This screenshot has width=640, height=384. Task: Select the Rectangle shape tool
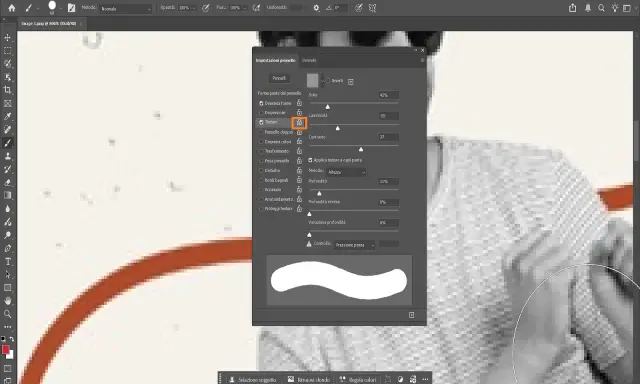(7, 288)
